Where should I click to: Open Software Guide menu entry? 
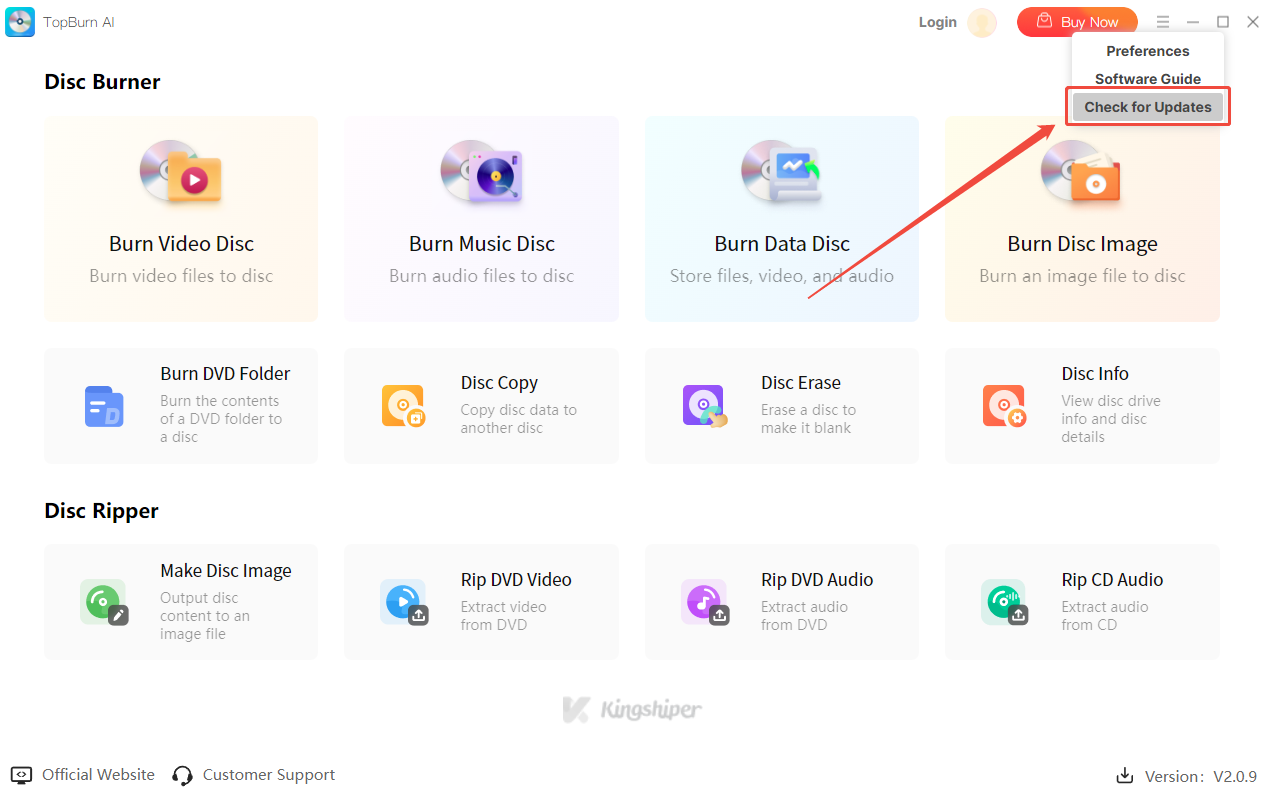(x=1147, y=79)
